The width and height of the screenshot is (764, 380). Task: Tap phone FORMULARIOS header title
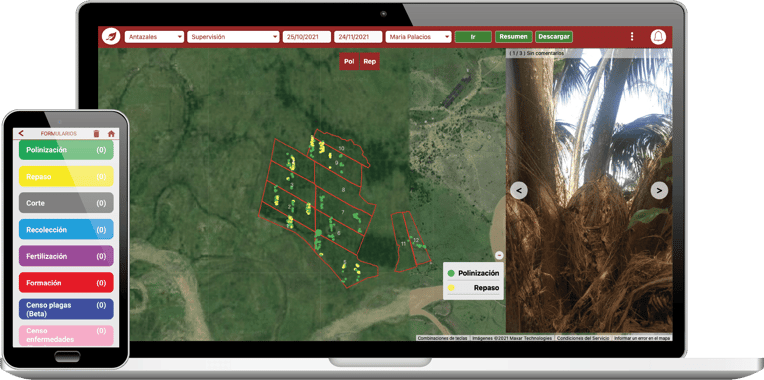58,133
